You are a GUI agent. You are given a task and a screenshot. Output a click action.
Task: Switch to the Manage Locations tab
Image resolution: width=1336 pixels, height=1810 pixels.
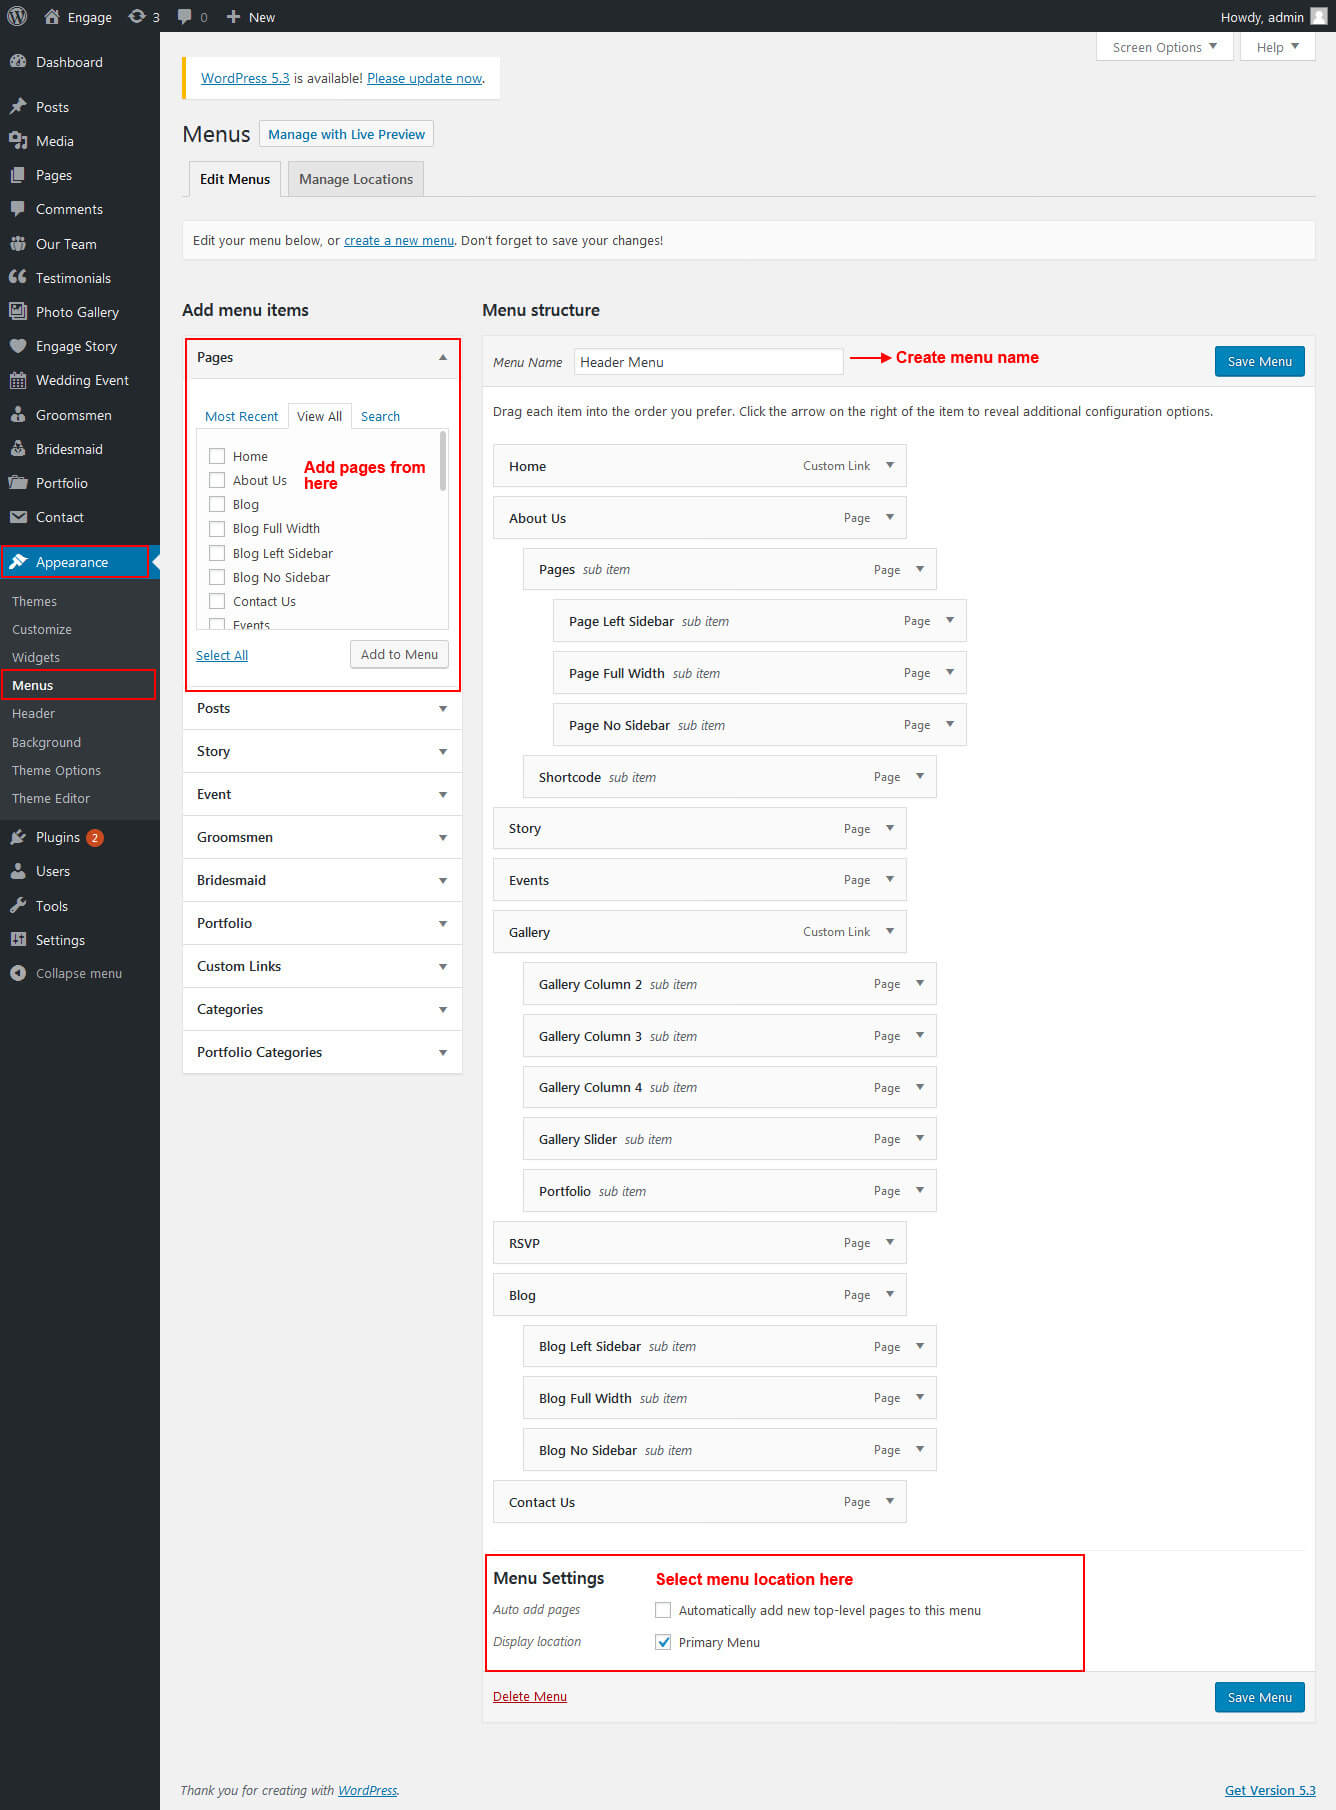coord(356,179)
